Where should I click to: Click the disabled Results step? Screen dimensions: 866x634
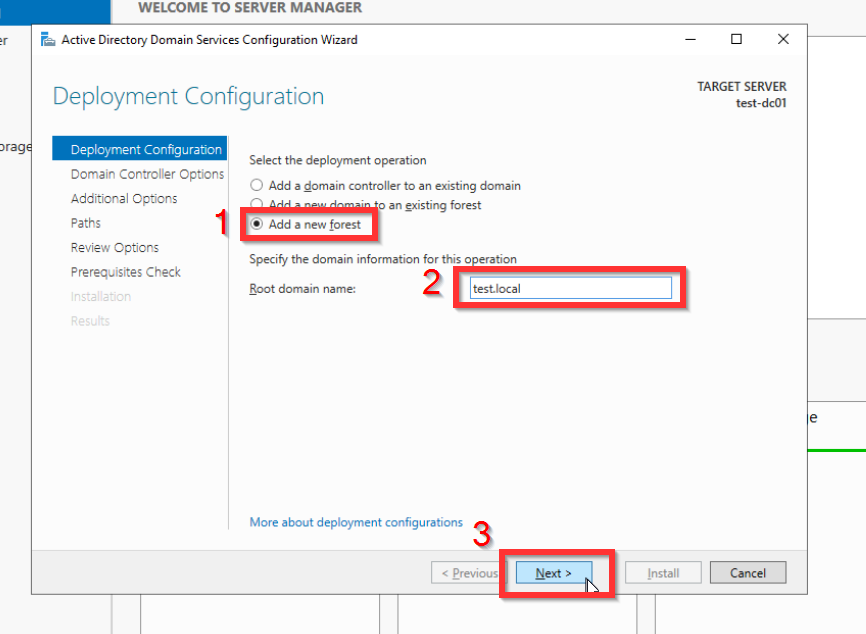click(x=90, y=321)
